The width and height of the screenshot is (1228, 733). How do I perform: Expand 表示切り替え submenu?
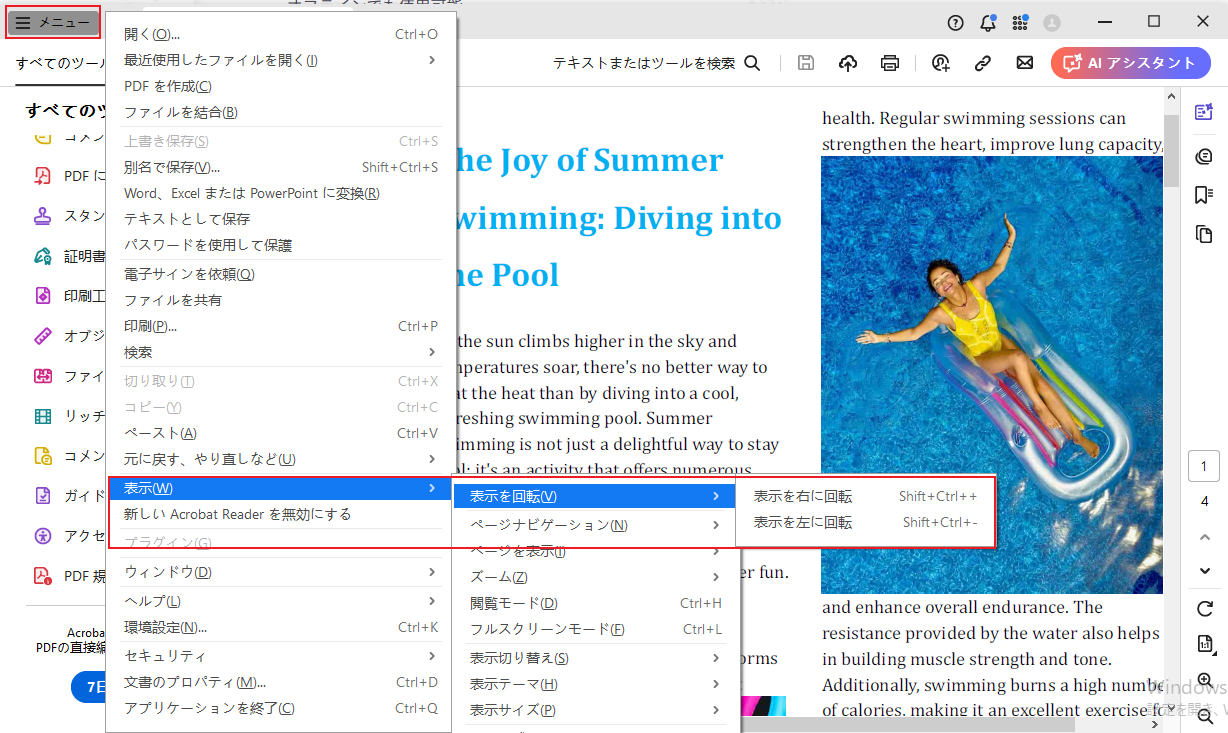pos(594,658)
